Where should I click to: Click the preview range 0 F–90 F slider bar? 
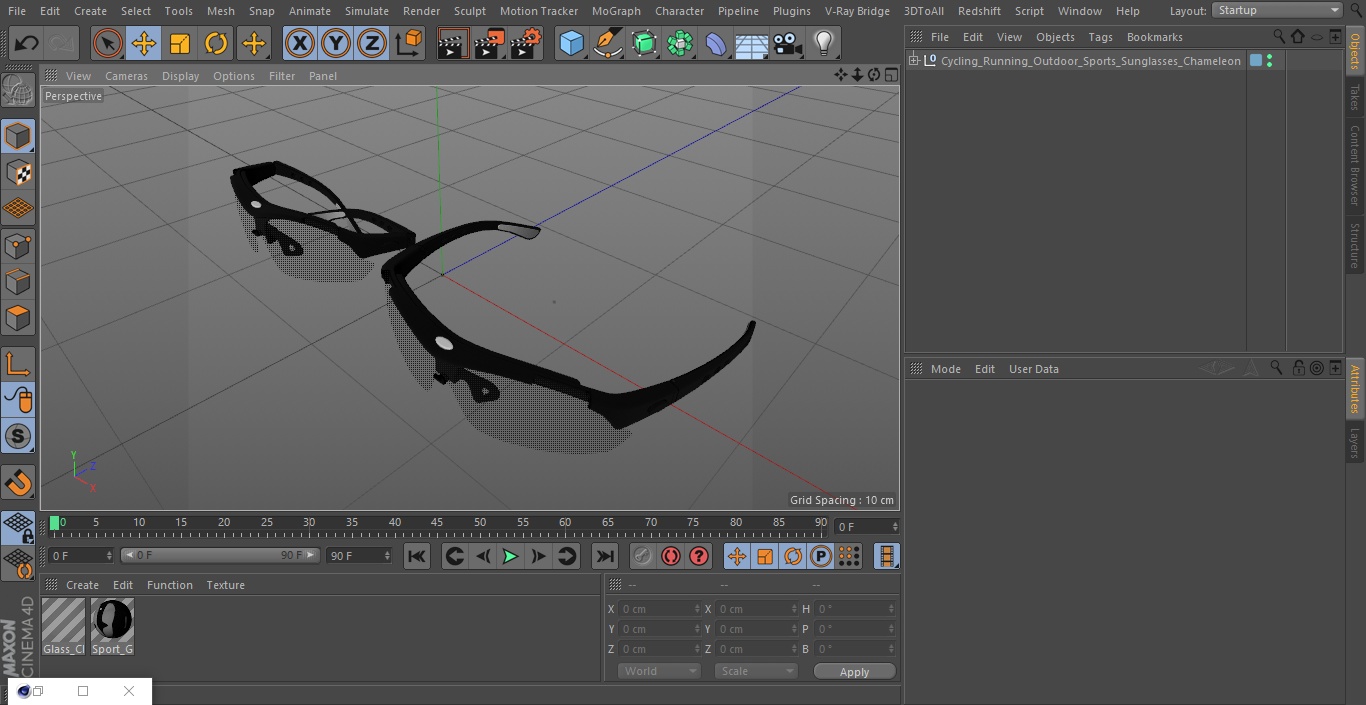tap(220, 555)
